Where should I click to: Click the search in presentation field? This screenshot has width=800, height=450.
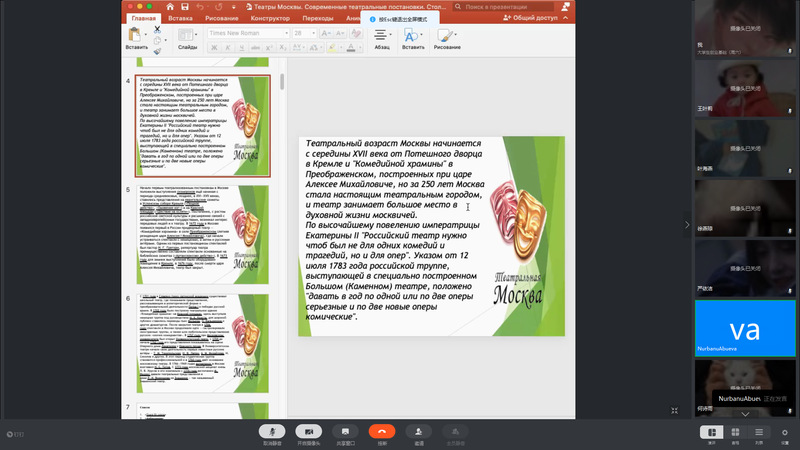click(x=503, y=7)
